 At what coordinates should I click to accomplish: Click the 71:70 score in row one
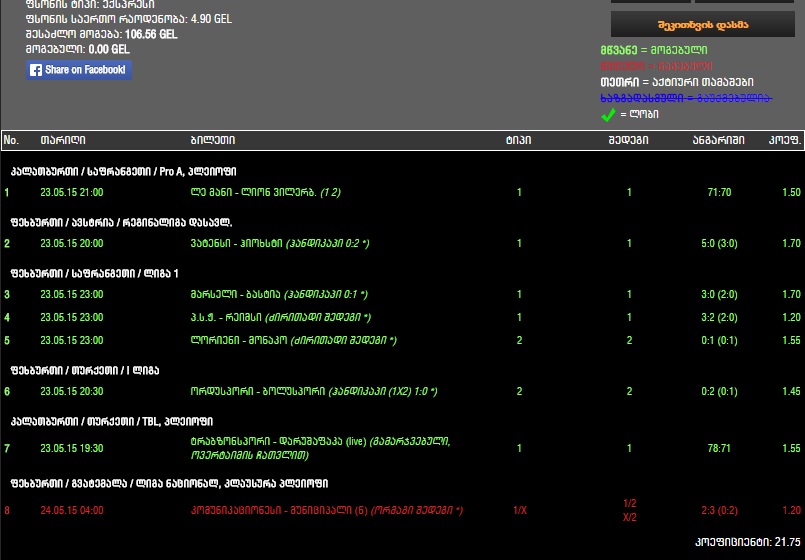pos(718,192)
